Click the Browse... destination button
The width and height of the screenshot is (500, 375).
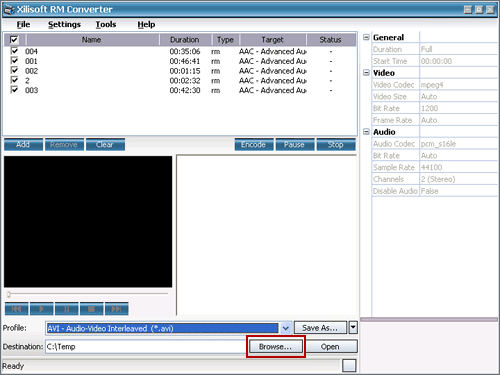275,347
